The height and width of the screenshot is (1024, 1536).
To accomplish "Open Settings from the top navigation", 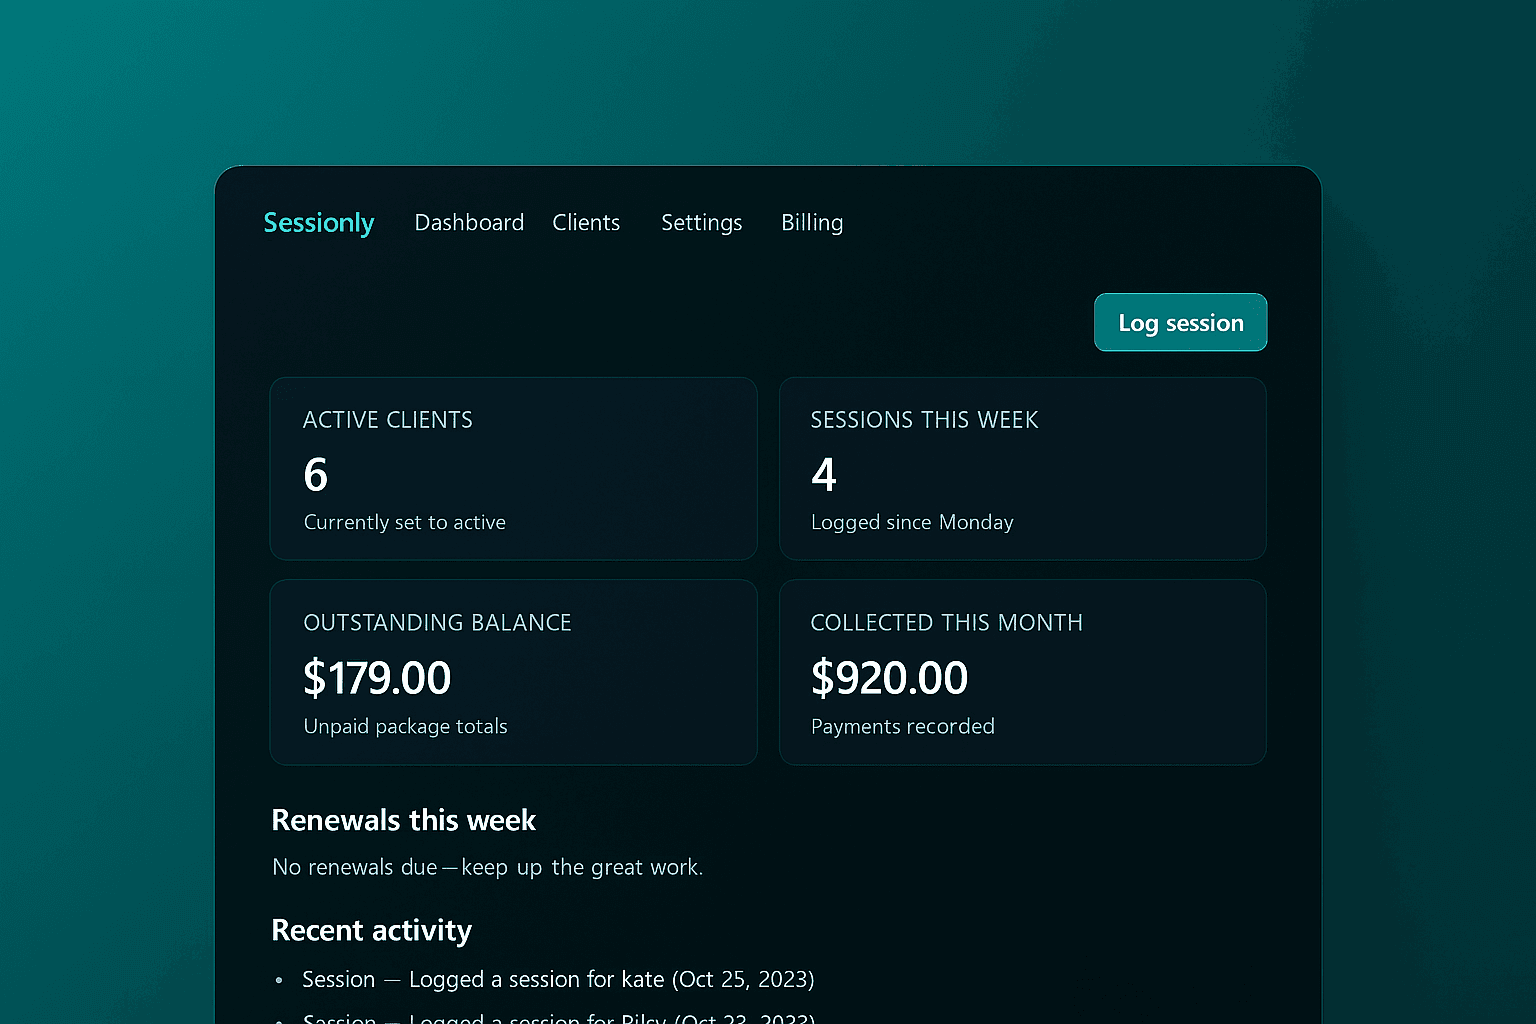I will point(701,223).
